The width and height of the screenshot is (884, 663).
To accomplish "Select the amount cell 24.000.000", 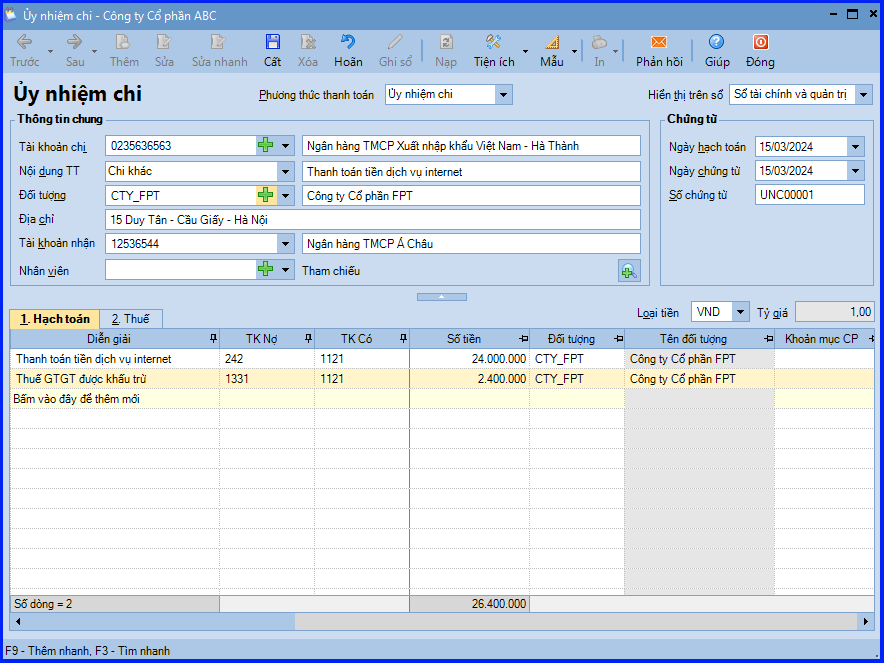I will click(x=469, y=359).
